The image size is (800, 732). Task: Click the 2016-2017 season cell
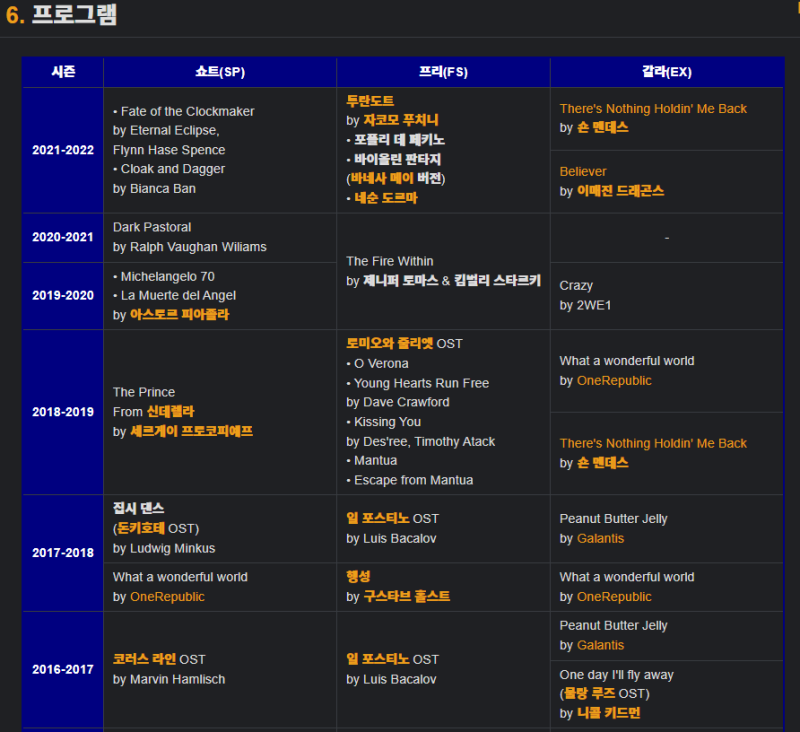click(63, 669)
